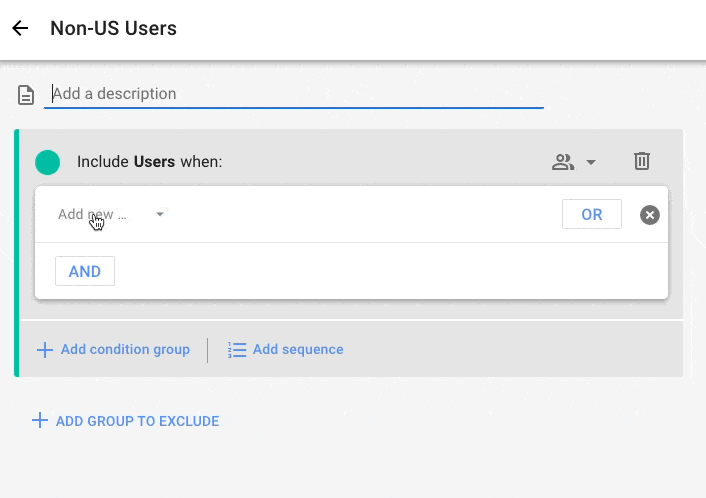Click the caret beside Add new condition
The width and height of the screenshot is (706, 498).
(x=160, y=214)
